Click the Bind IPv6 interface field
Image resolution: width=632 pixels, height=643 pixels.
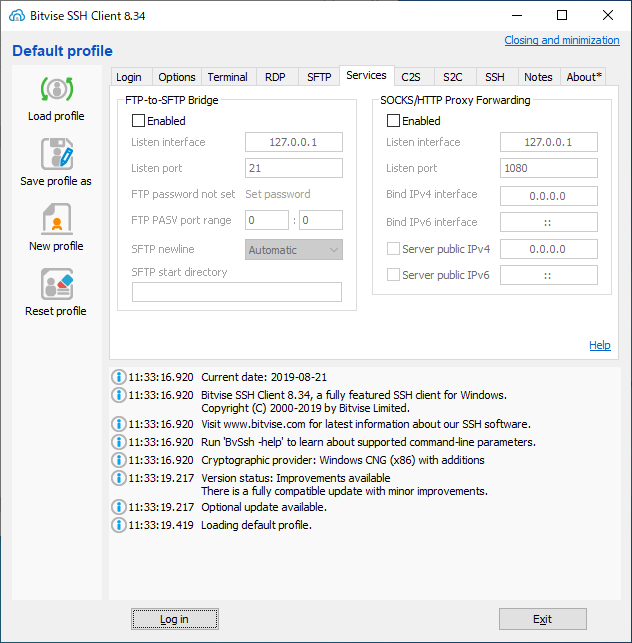point(549,222)
